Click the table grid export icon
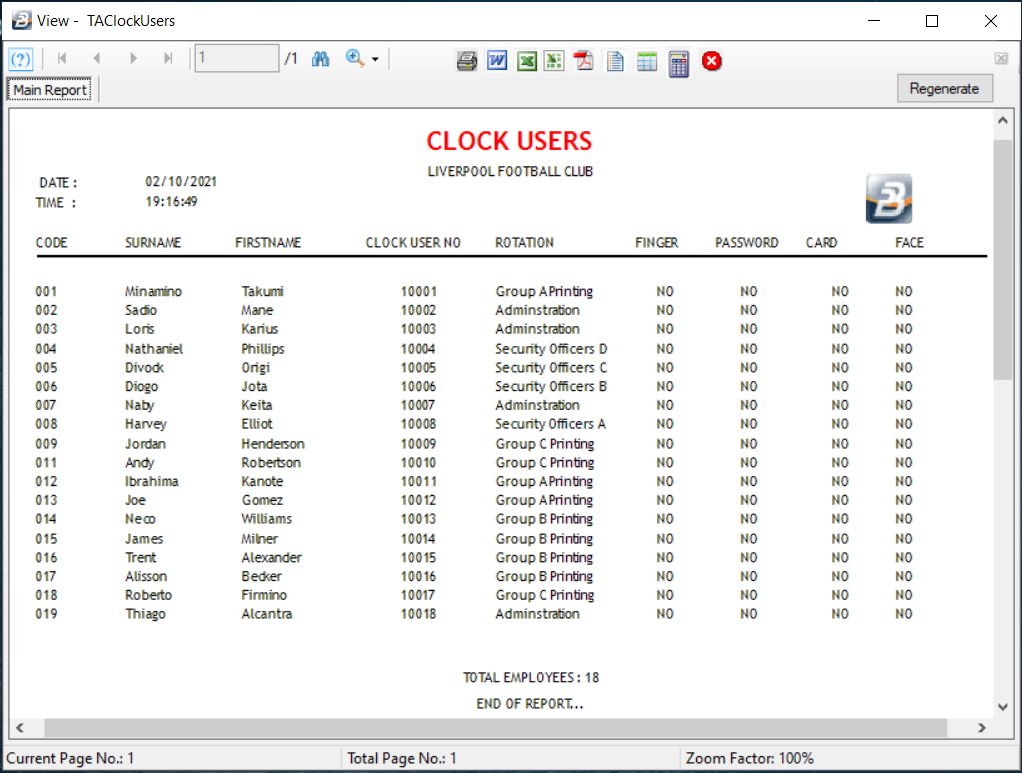 (x=647, y=62)
